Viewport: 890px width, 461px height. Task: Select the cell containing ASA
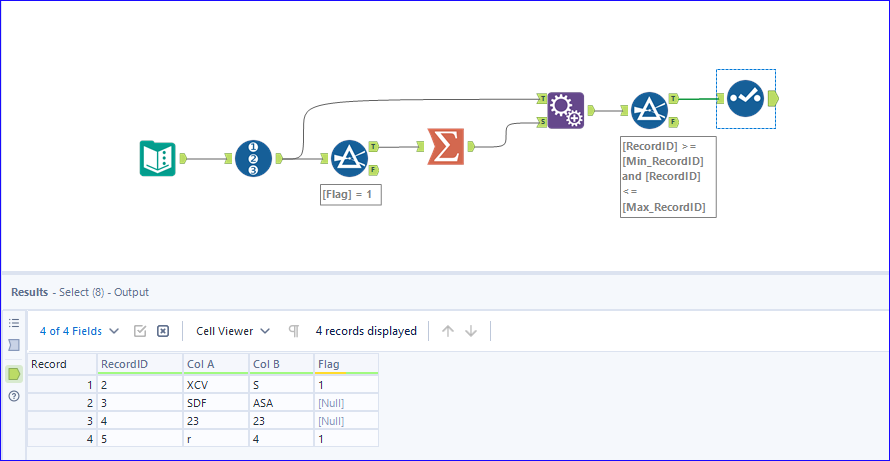point(281,403)
